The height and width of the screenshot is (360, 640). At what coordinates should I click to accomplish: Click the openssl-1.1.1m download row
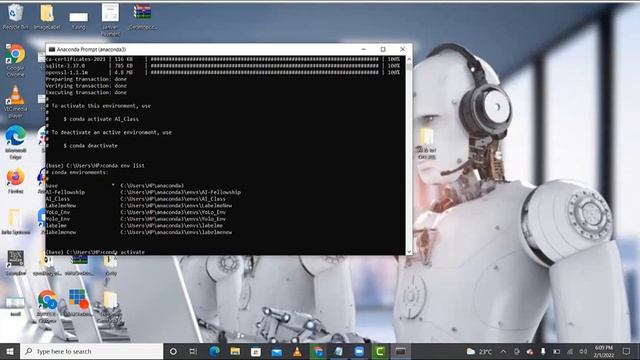click(223, 73)
